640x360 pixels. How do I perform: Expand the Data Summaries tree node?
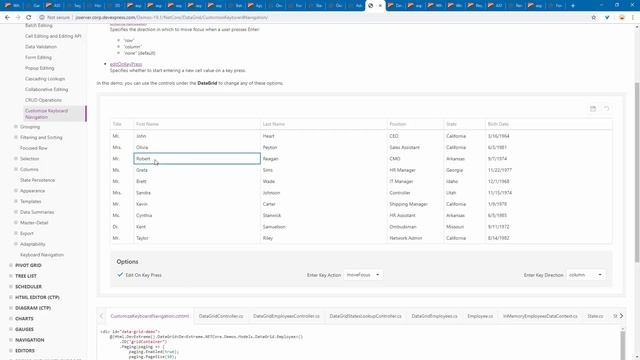(16, 212)
